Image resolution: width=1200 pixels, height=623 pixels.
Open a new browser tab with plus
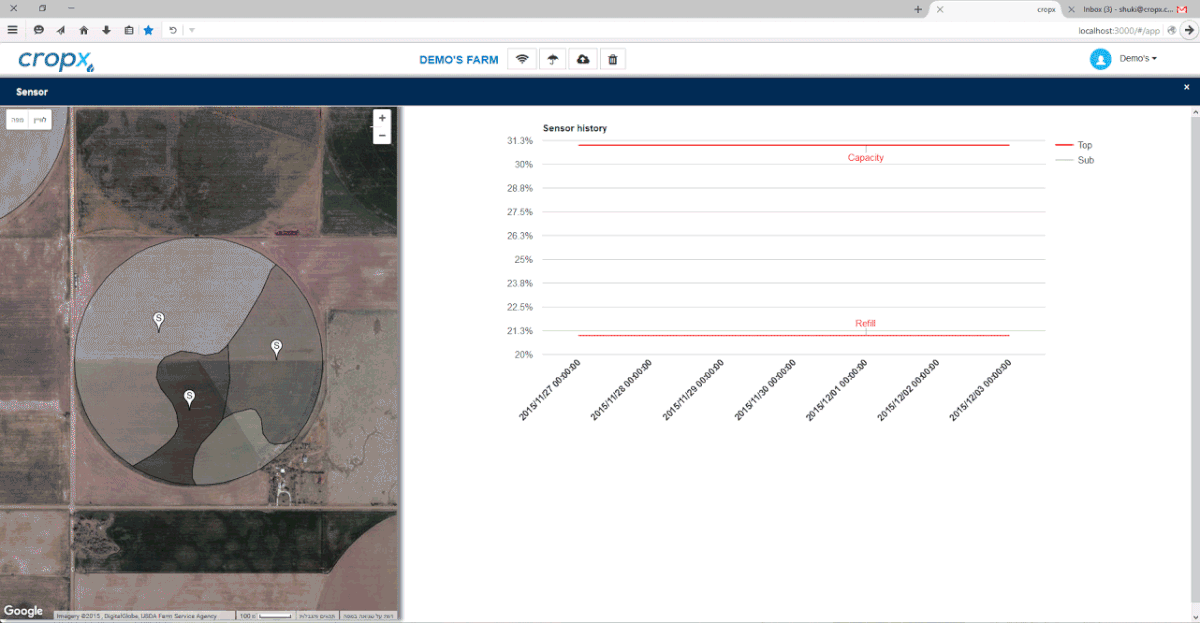[918, 8]
